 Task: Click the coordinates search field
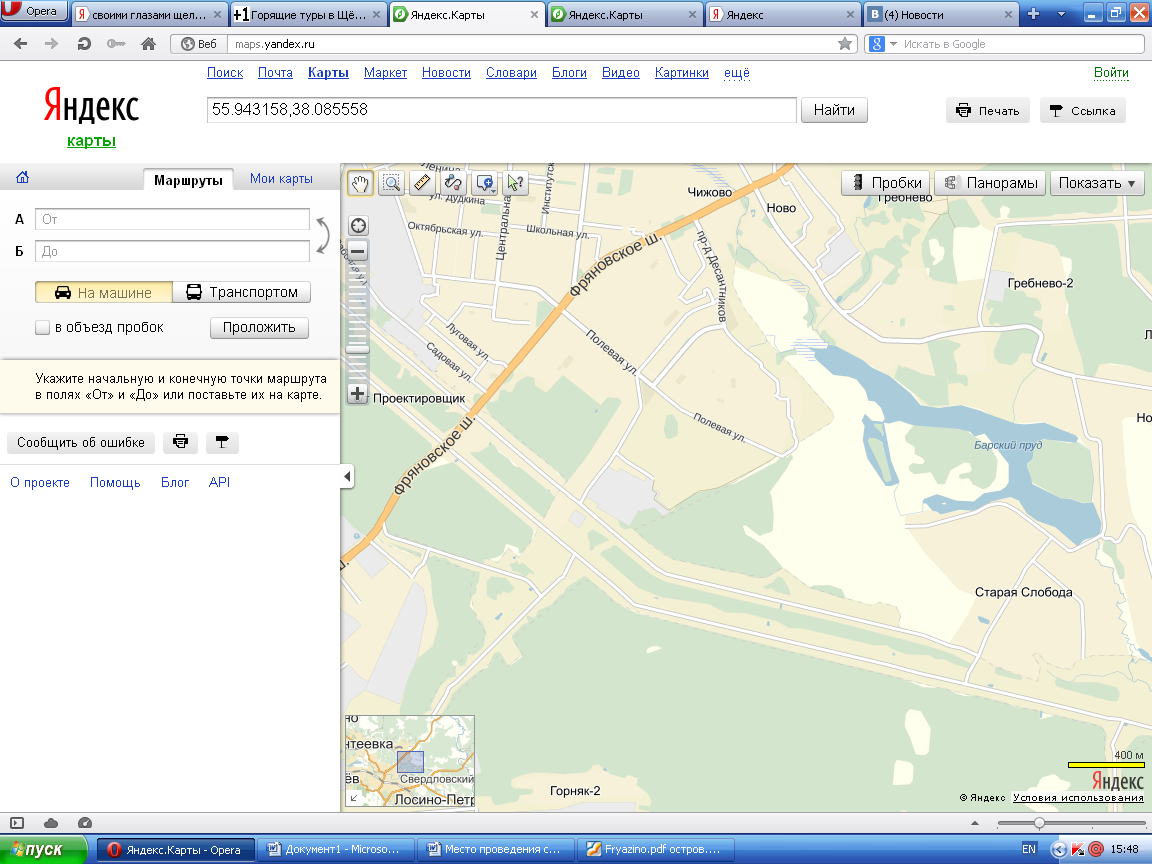(502, 110)
